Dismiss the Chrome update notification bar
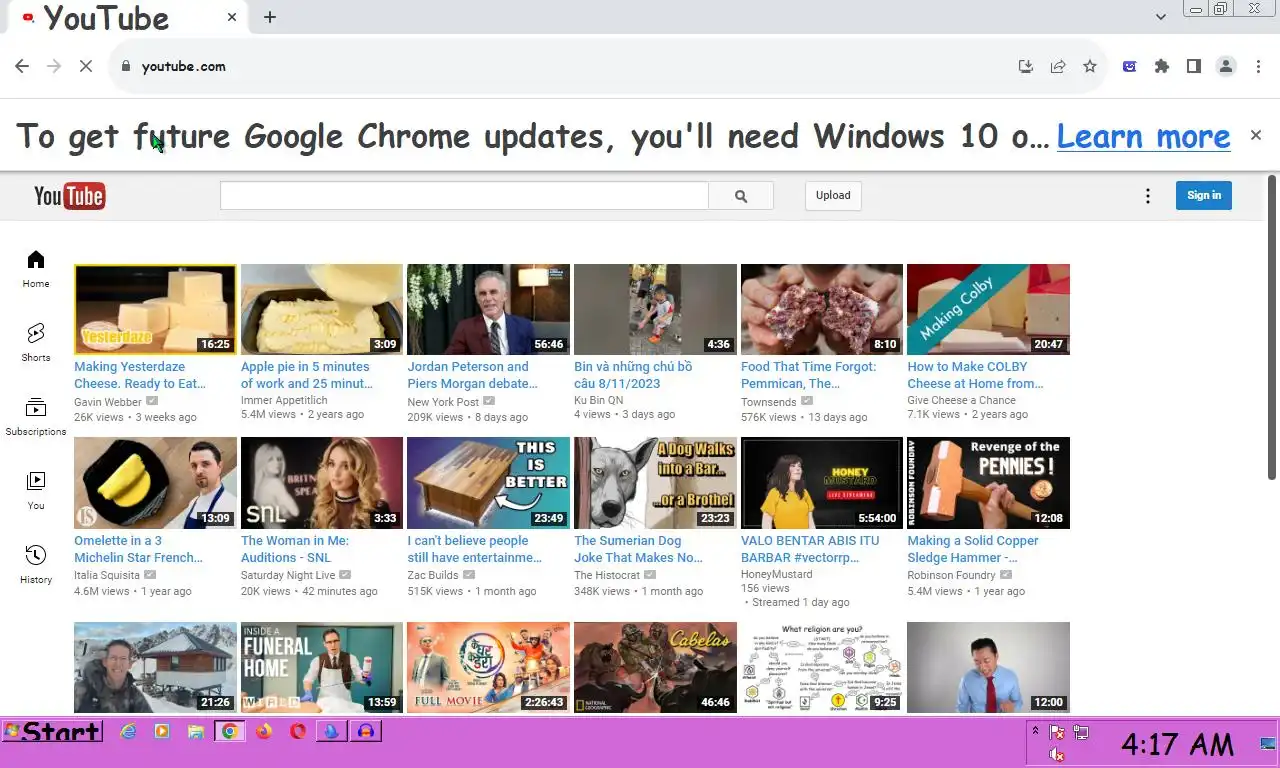The height and width of the screenshot is (768, 1280). [x=1256, y=135]
